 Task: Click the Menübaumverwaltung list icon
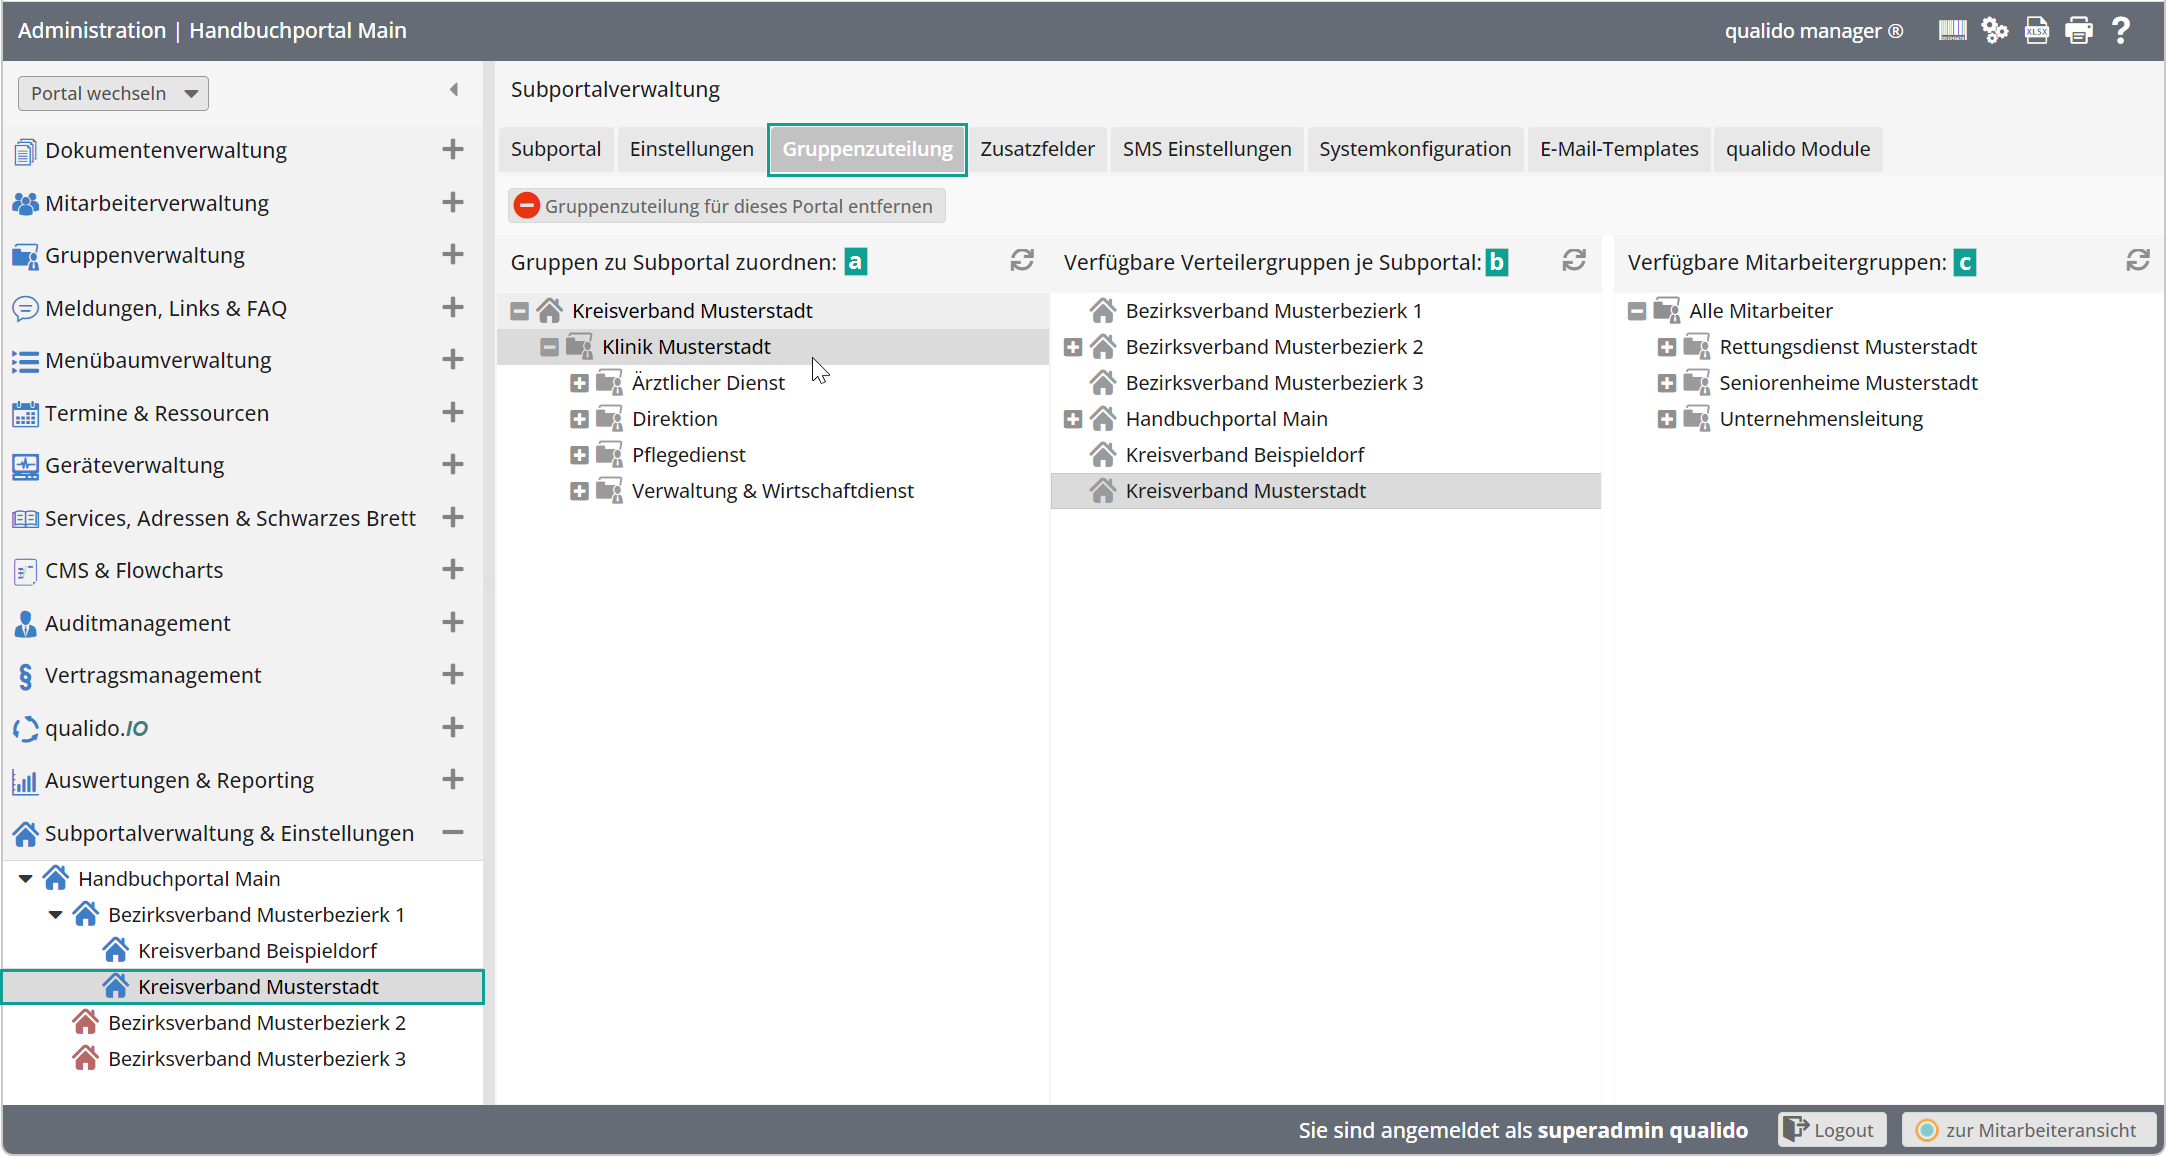click(x=25, y=361)
